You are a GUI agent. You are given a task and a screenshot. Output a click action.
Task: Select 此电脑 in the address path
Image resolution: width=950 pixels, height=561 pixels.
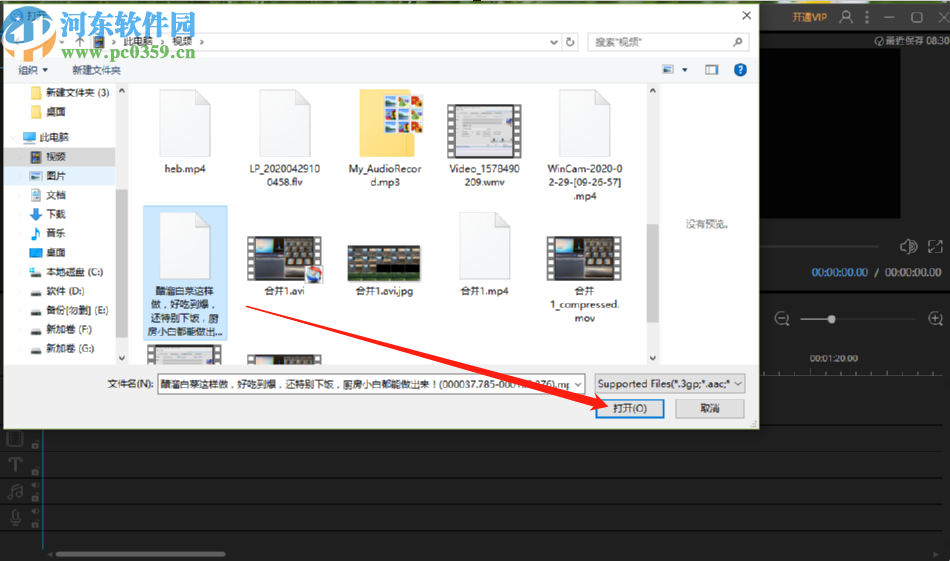coord(138,41)
